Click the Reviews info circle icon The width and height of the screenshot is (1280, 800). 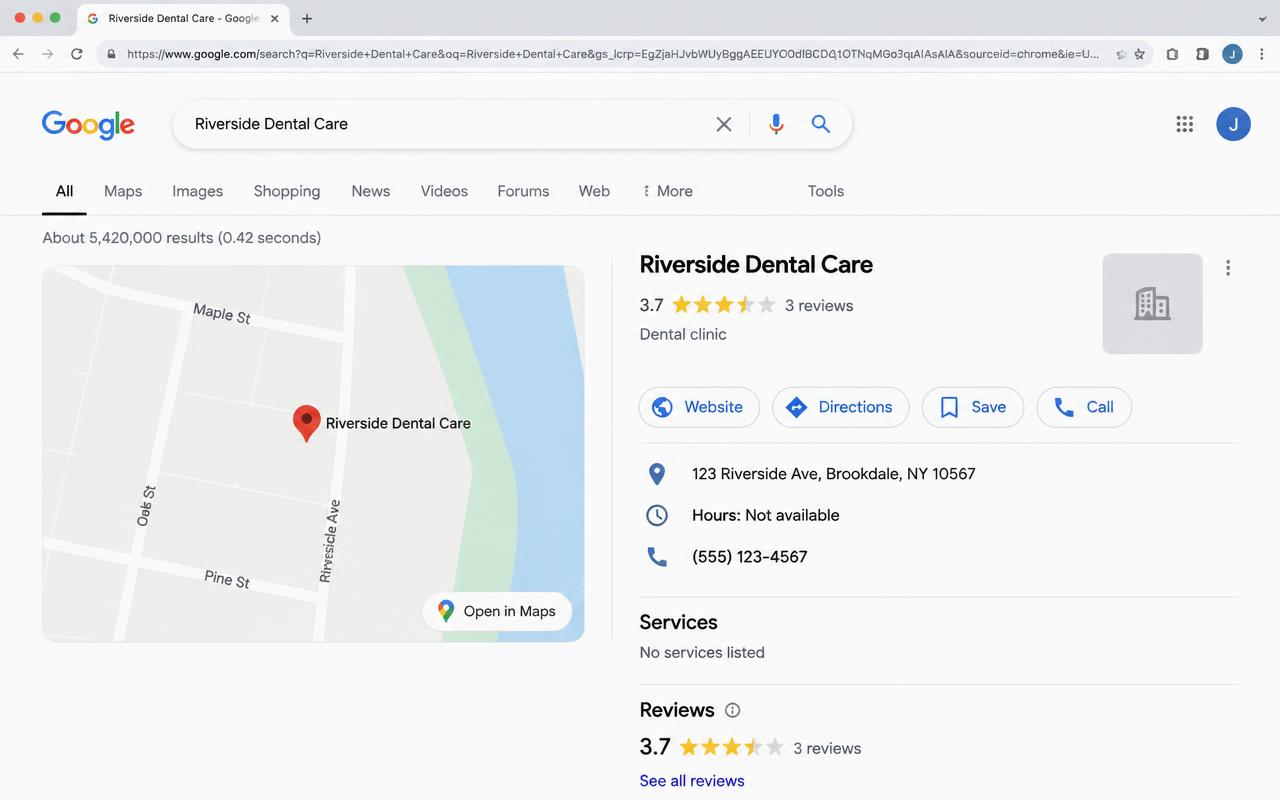(x=732, y=711)
